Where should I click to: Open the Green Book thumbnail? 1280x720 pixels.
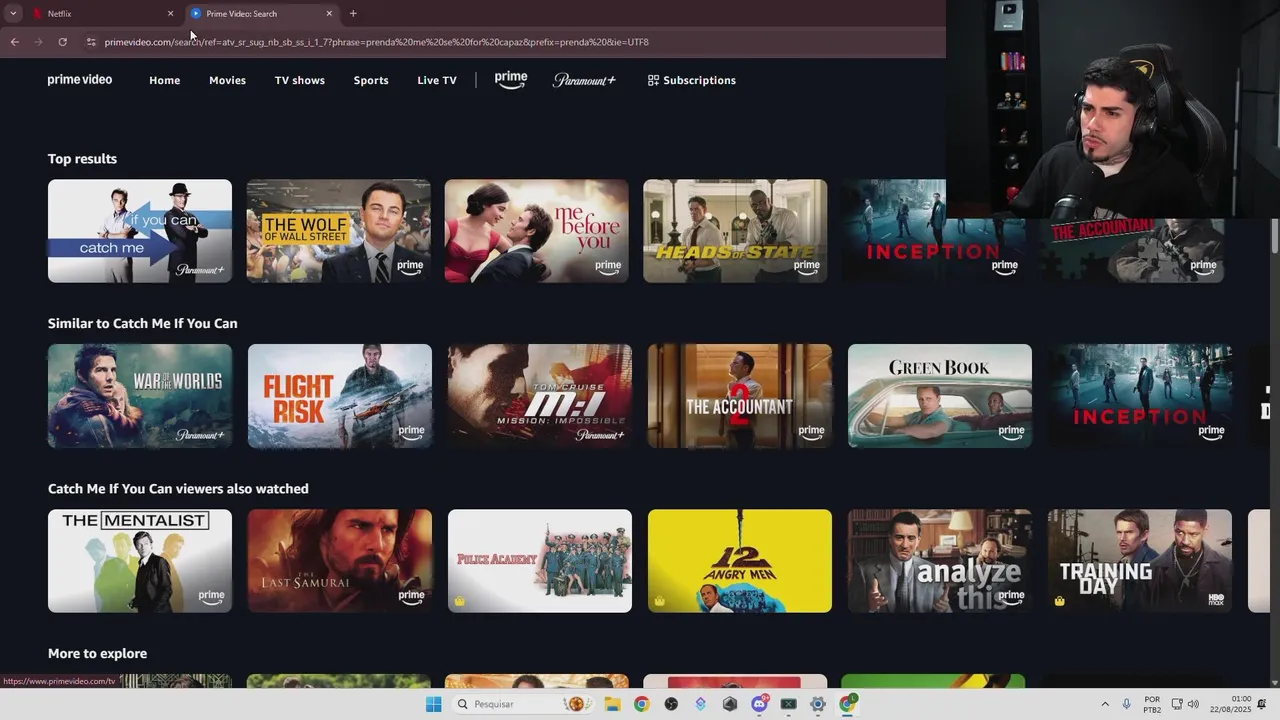940,396
